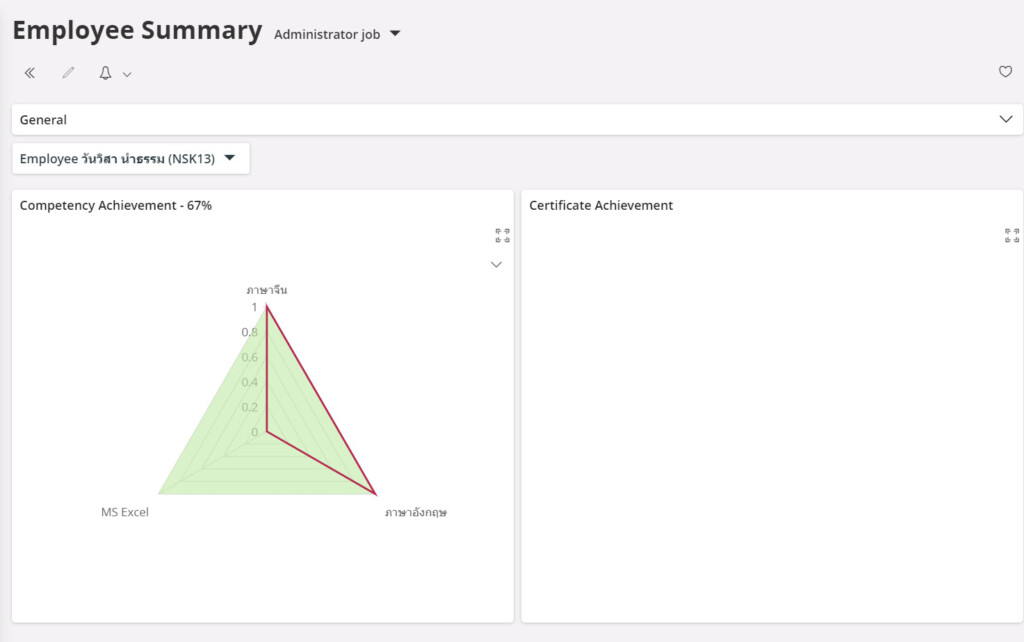
Task: Click the bell notification icon
Action: (105, 73)
